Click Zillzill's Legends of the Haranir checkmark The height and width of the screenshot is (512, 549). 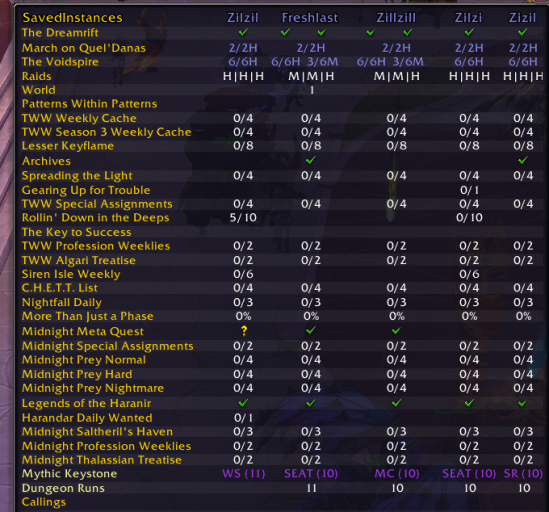coord(396,403)
